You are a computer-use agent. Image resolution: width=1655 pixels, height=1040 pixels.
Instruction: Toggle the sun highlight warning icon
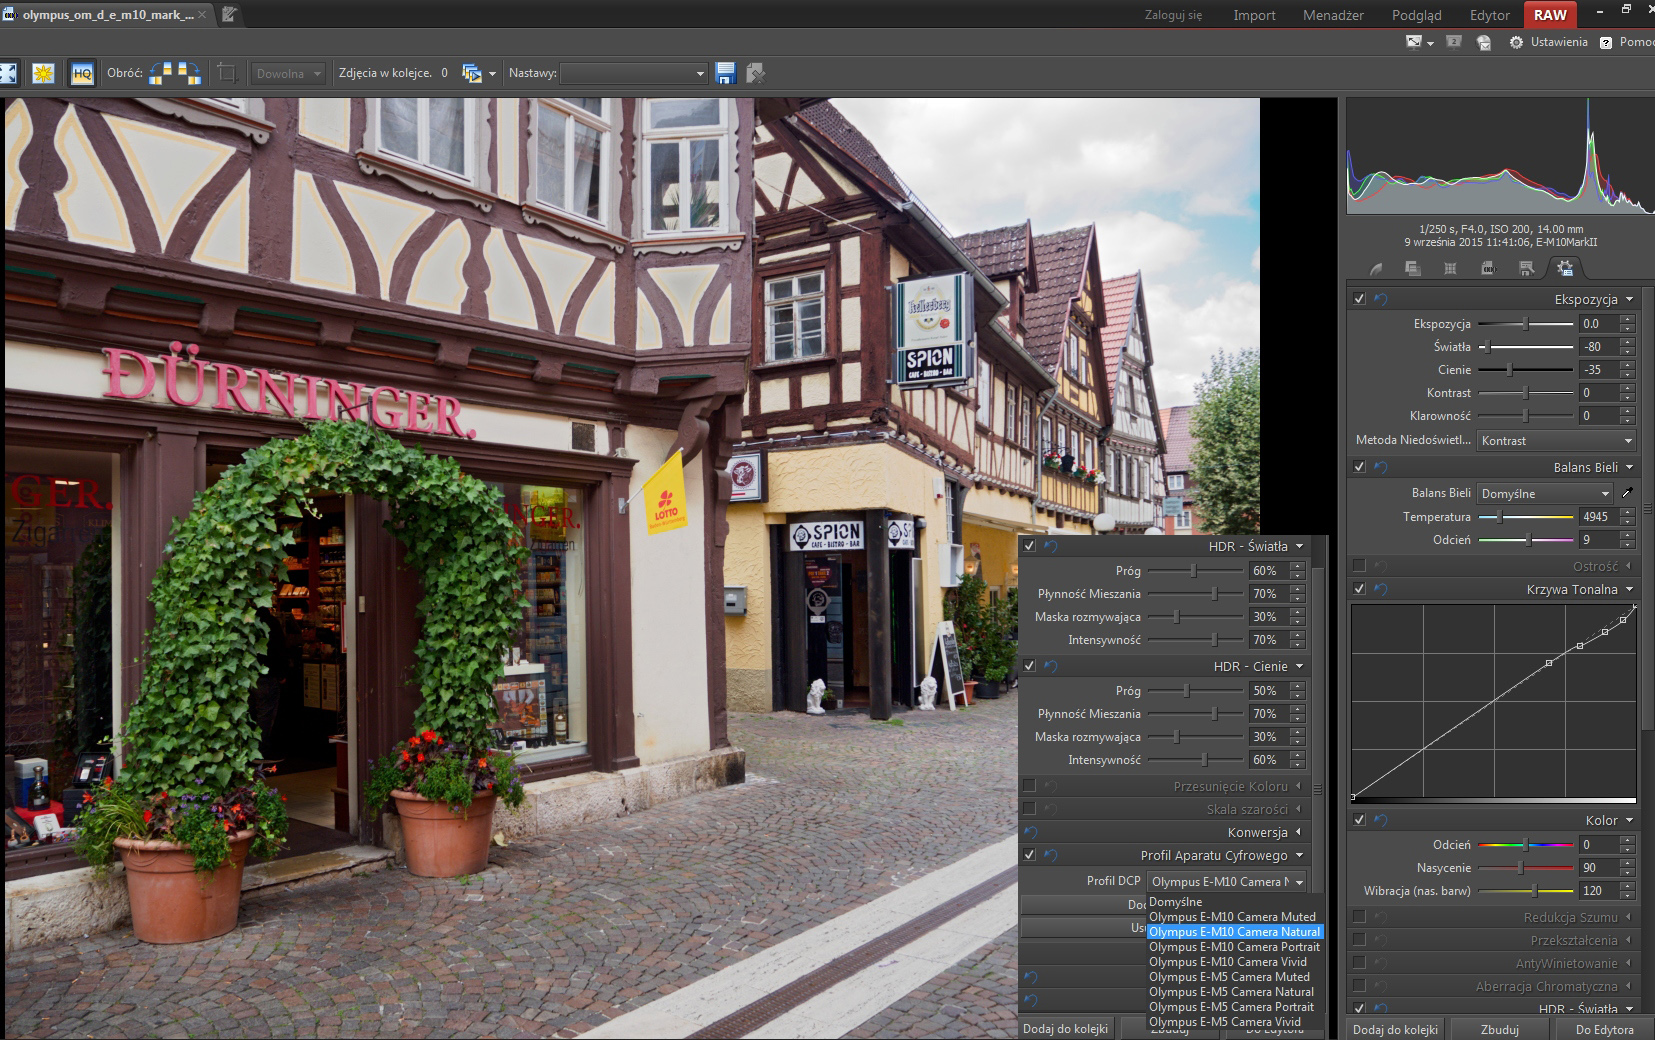pyautogui.click(x=43, y=73)
